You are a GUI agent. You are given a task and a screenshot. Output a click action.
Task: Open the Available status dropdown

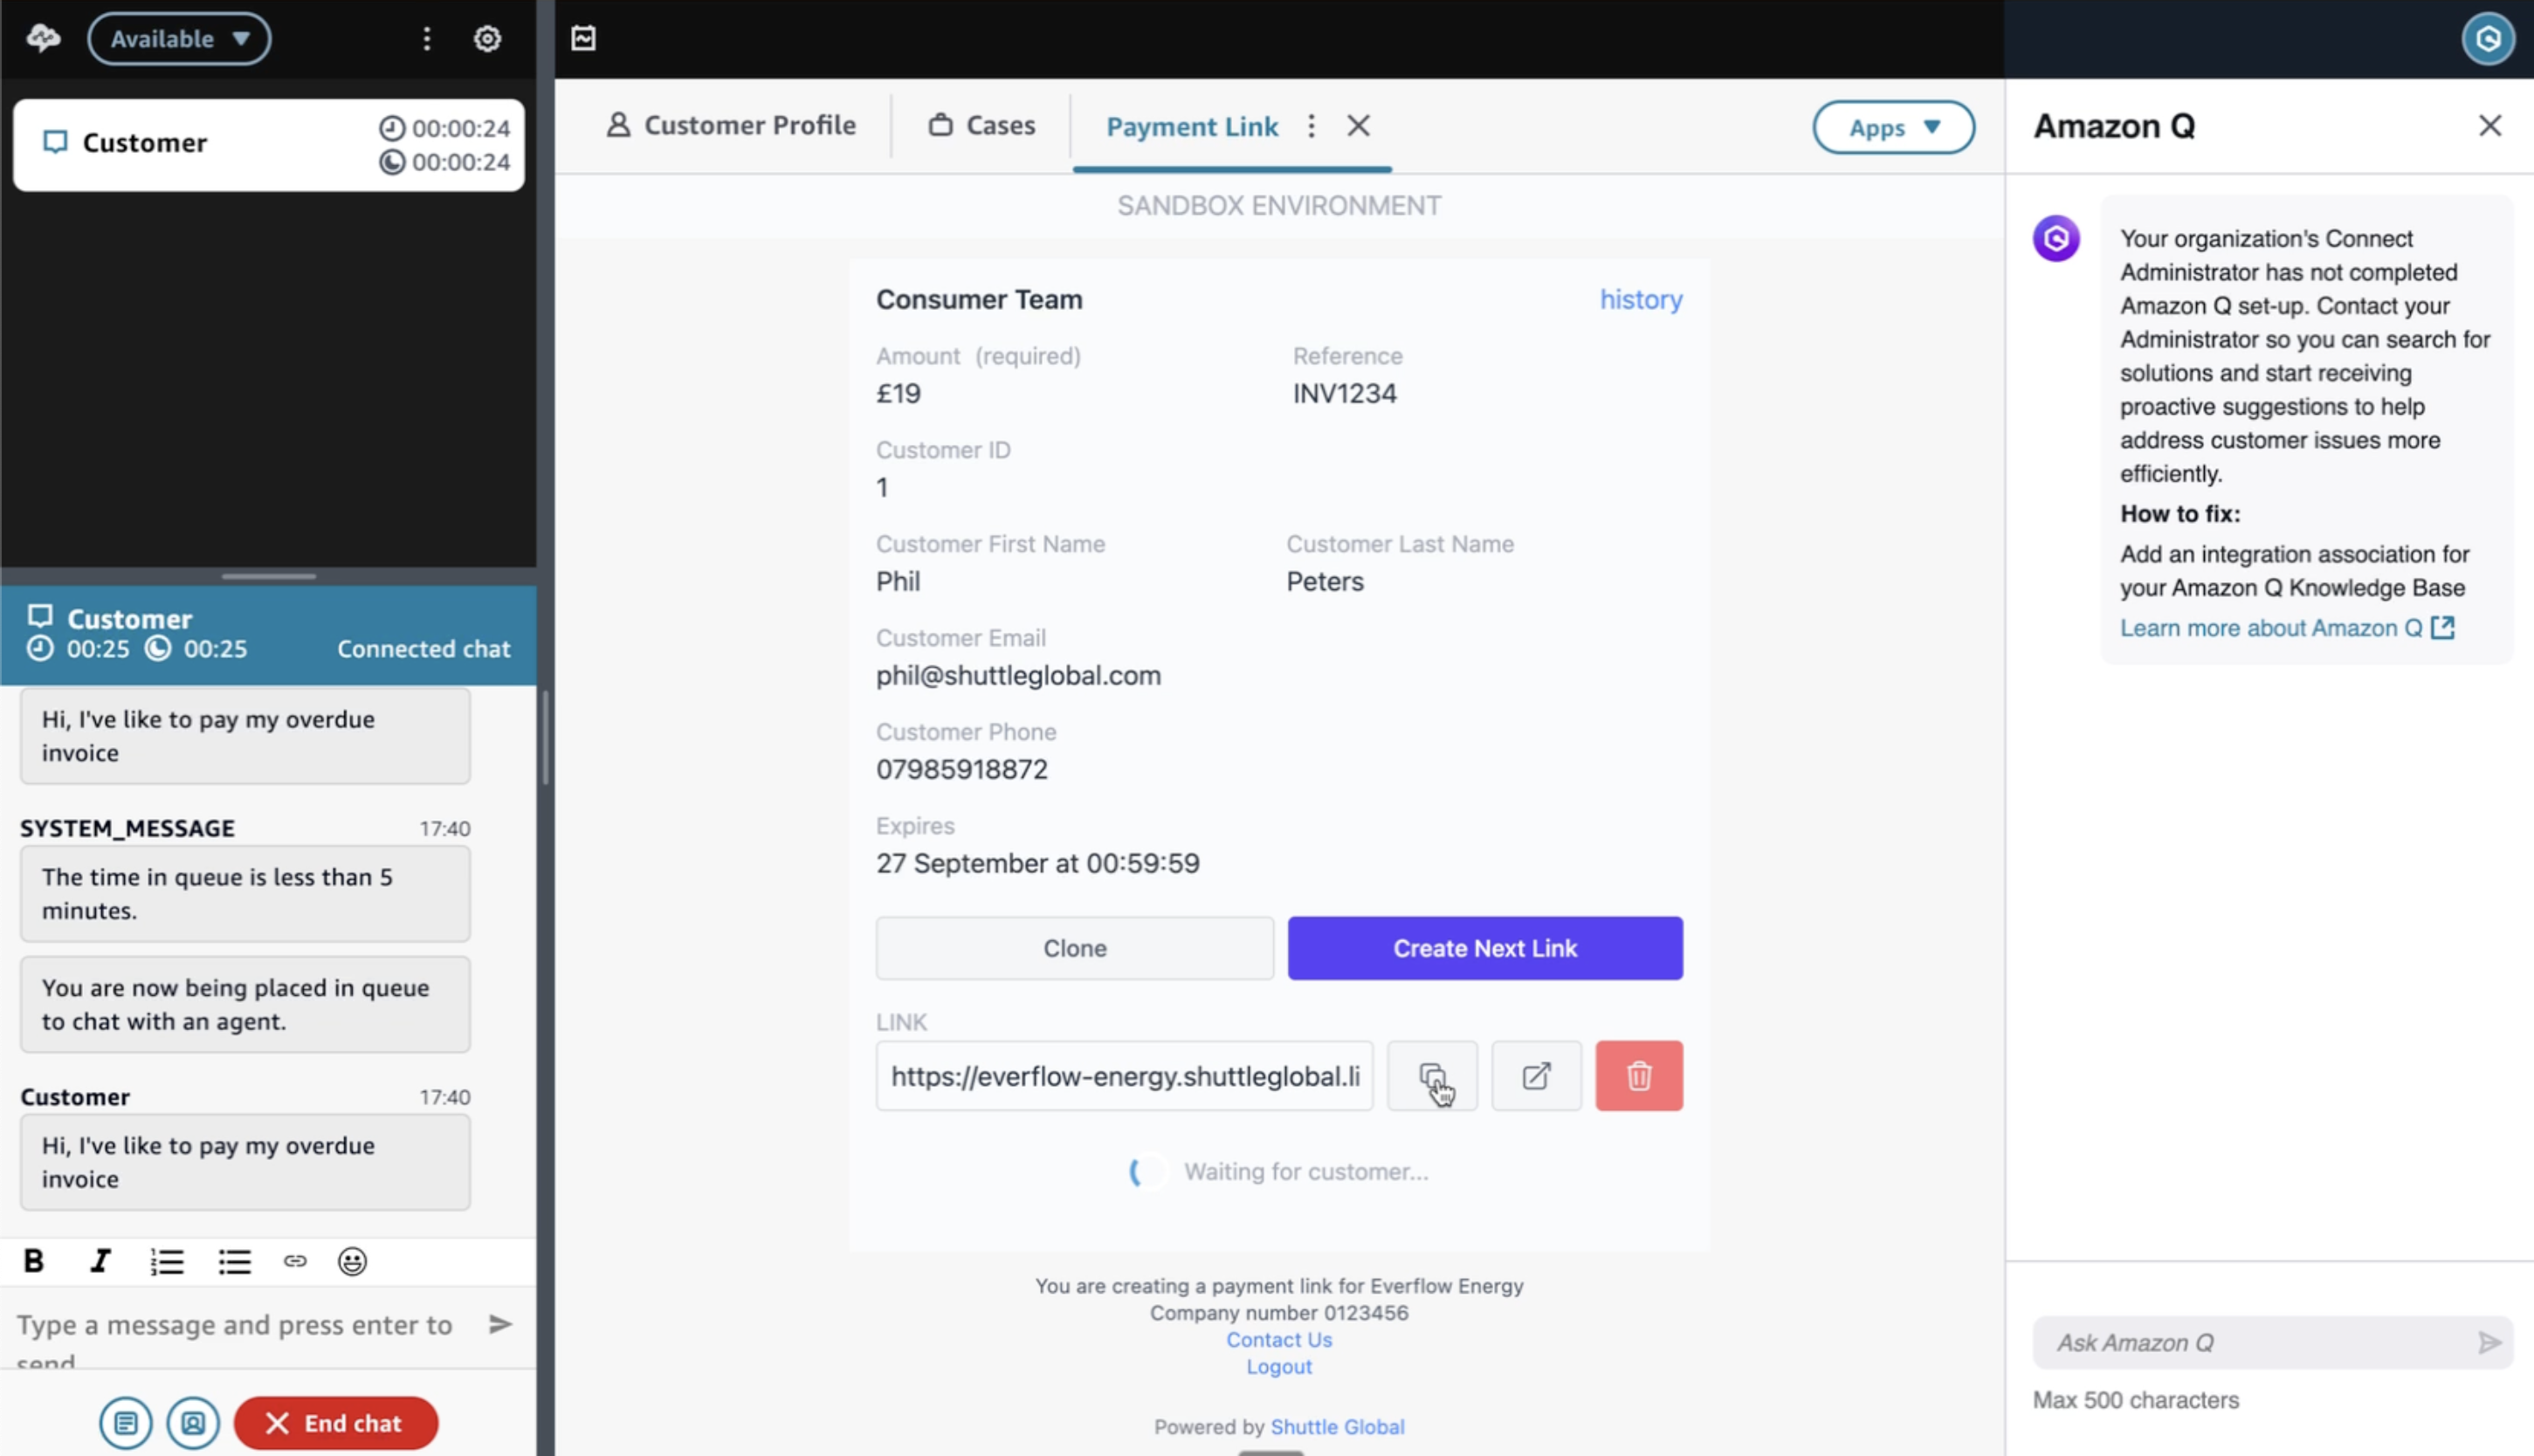point(179,39)
